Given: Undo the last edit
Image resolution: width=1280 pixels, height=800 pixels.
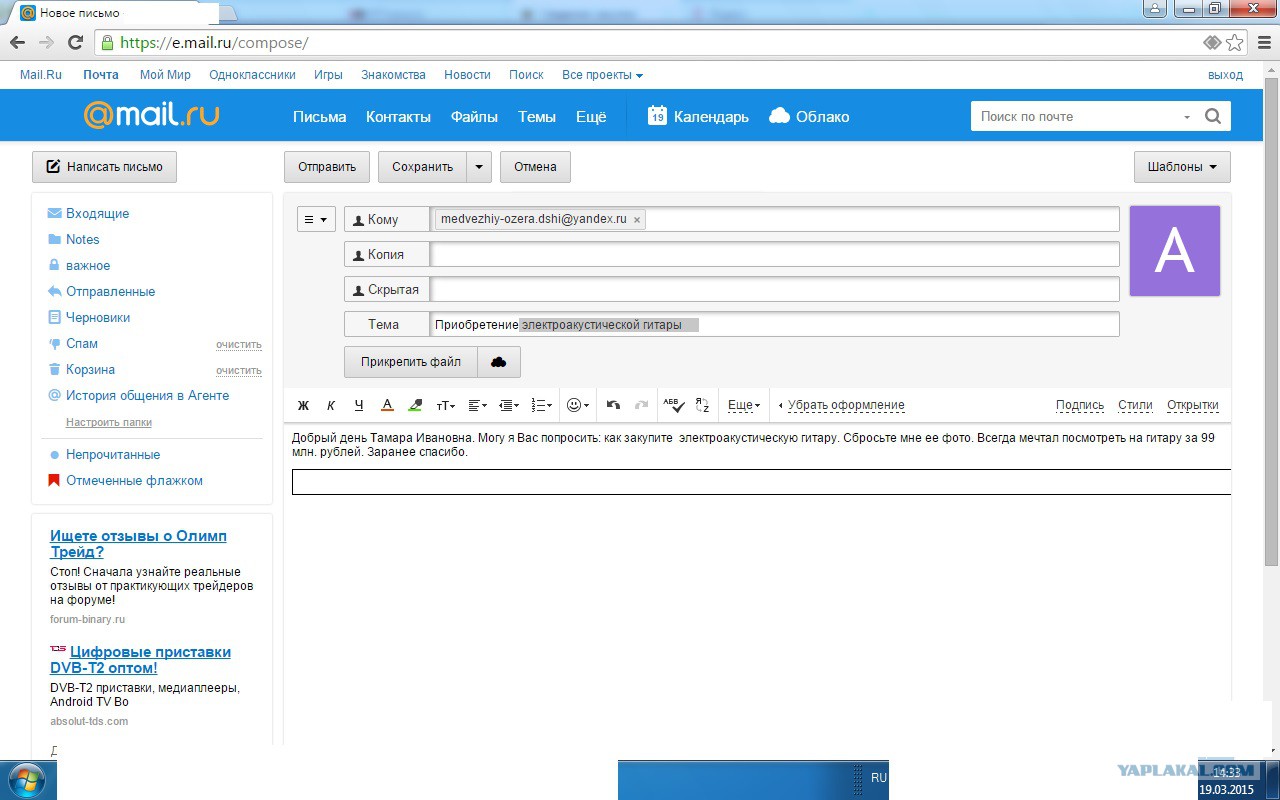Looking at the screenshot, I should 614,406.
